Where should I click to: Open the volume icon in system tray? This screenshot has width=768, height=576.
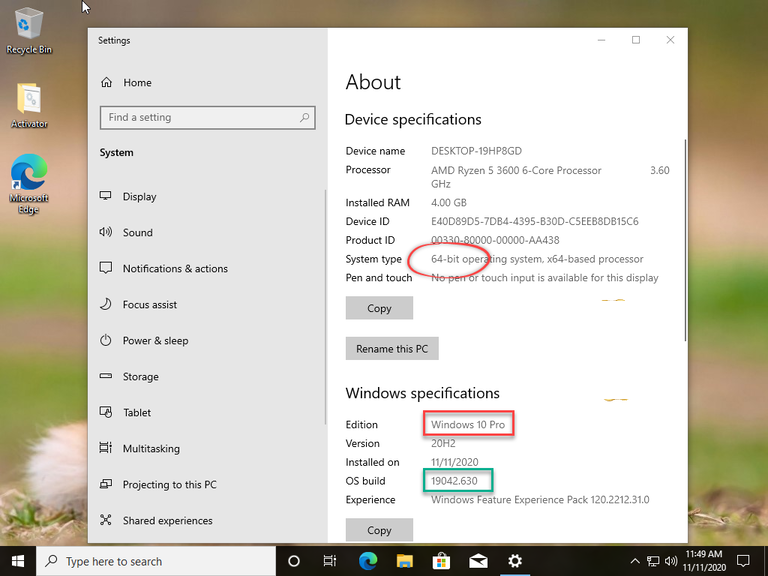coord(671,561)
